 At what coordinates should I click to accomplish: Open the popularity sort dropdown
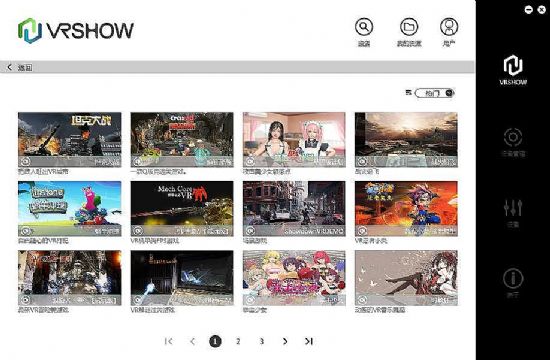(435, 93)
